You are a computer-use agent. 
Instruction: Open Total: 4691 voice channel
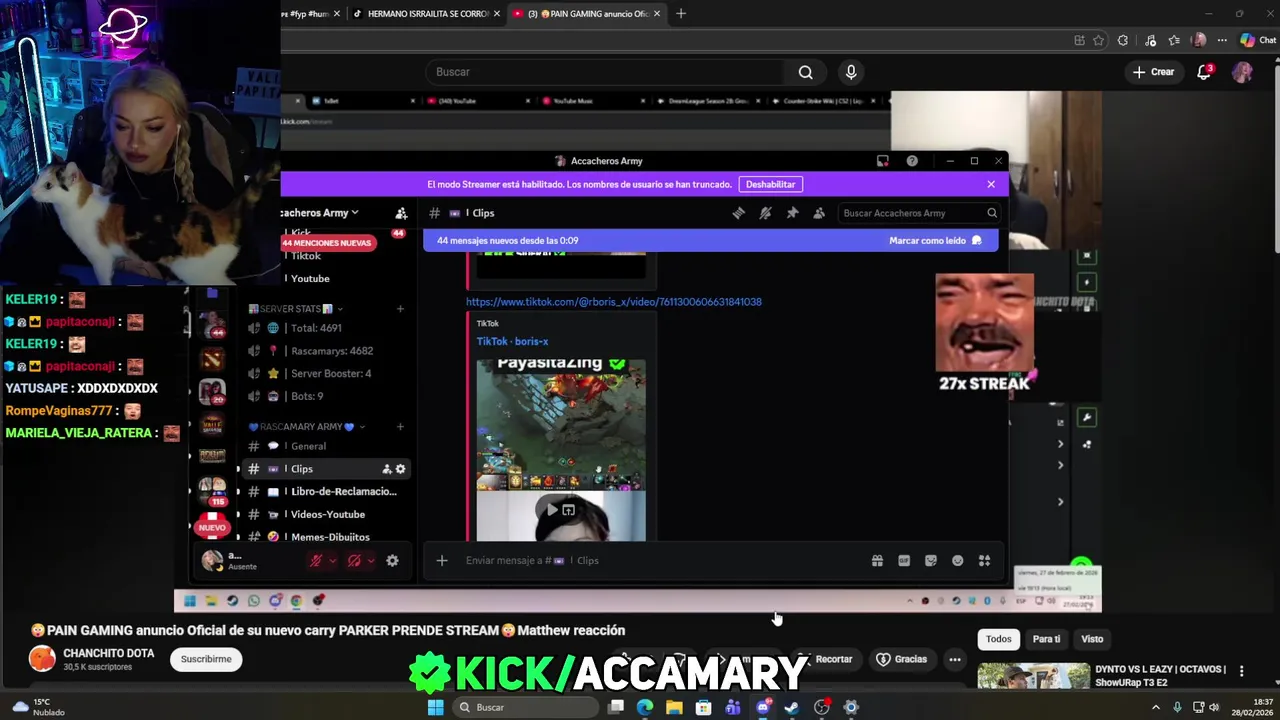point(327,328)
